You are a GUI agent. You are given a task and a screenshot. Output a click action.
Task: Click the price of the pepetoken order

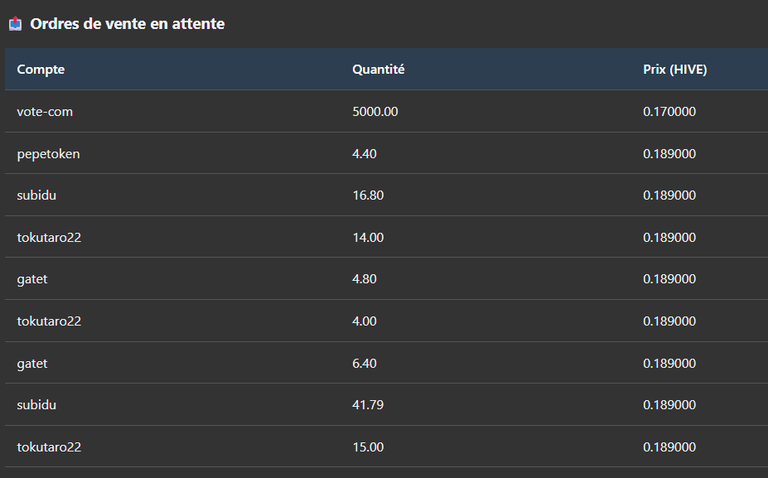tap(669, 153)
